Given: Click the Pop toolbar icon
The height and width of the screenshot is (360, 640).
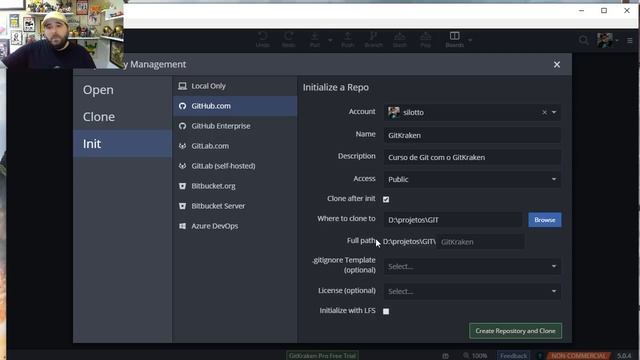Looking at the screenshot, I should pyautogui.click(x=425, y=40).
